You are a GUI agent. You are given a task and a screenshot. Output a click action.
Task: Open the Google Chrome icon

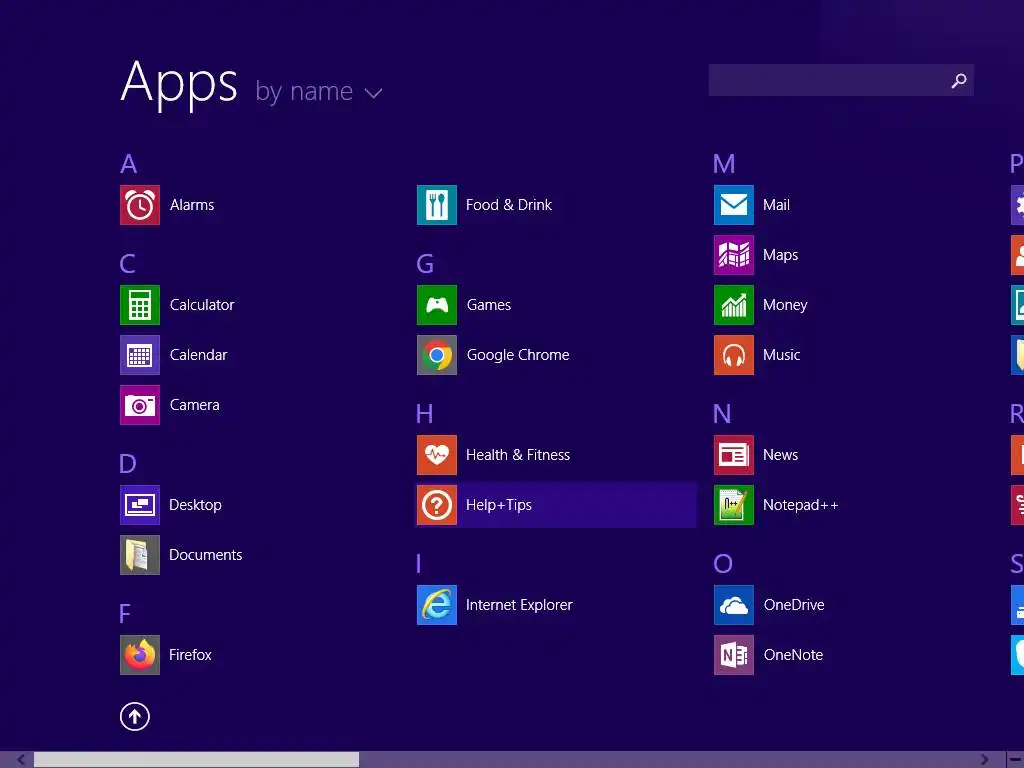coord(437,355)
